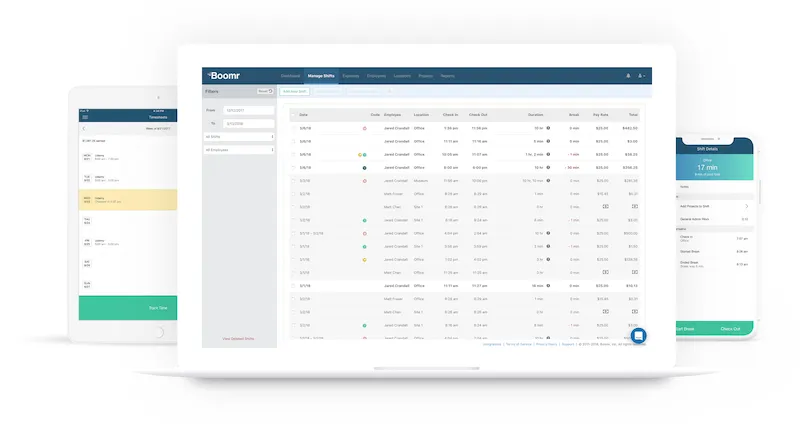This screenshot has width=800, height=445.
Task: Check the first shift row checkbox
Action: point(294,128)
